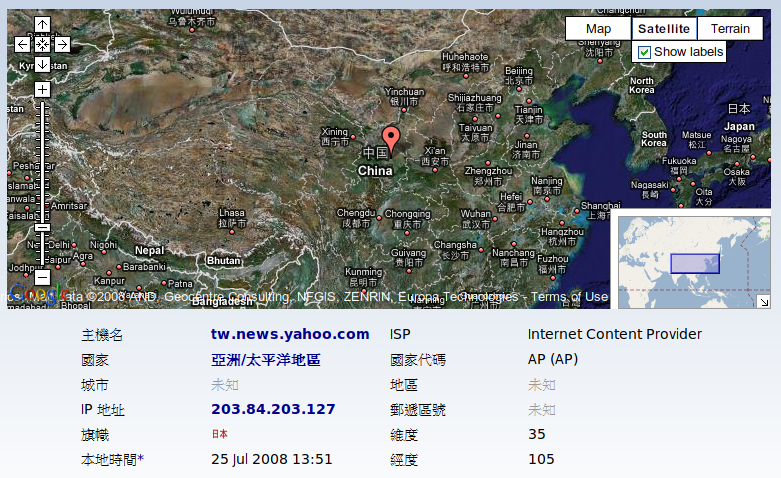The image size is (781, 478).
Task: Pan the map up with the arrow
Action: point(42,24)
